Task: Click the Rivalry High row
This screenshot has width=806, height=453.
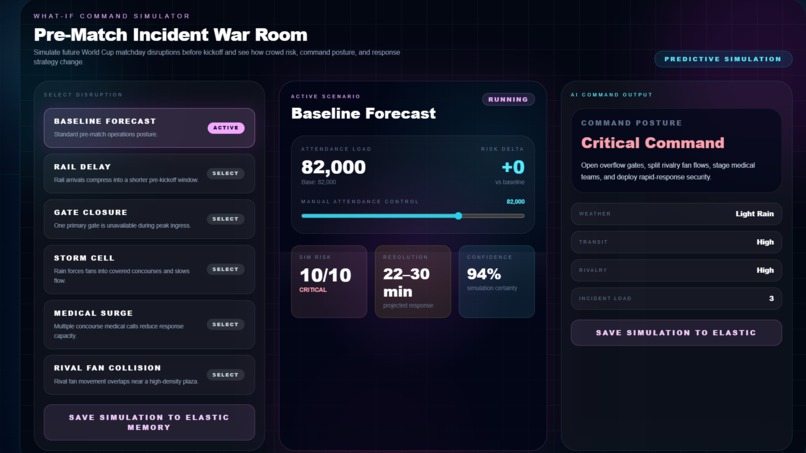Action: point(676,270)
